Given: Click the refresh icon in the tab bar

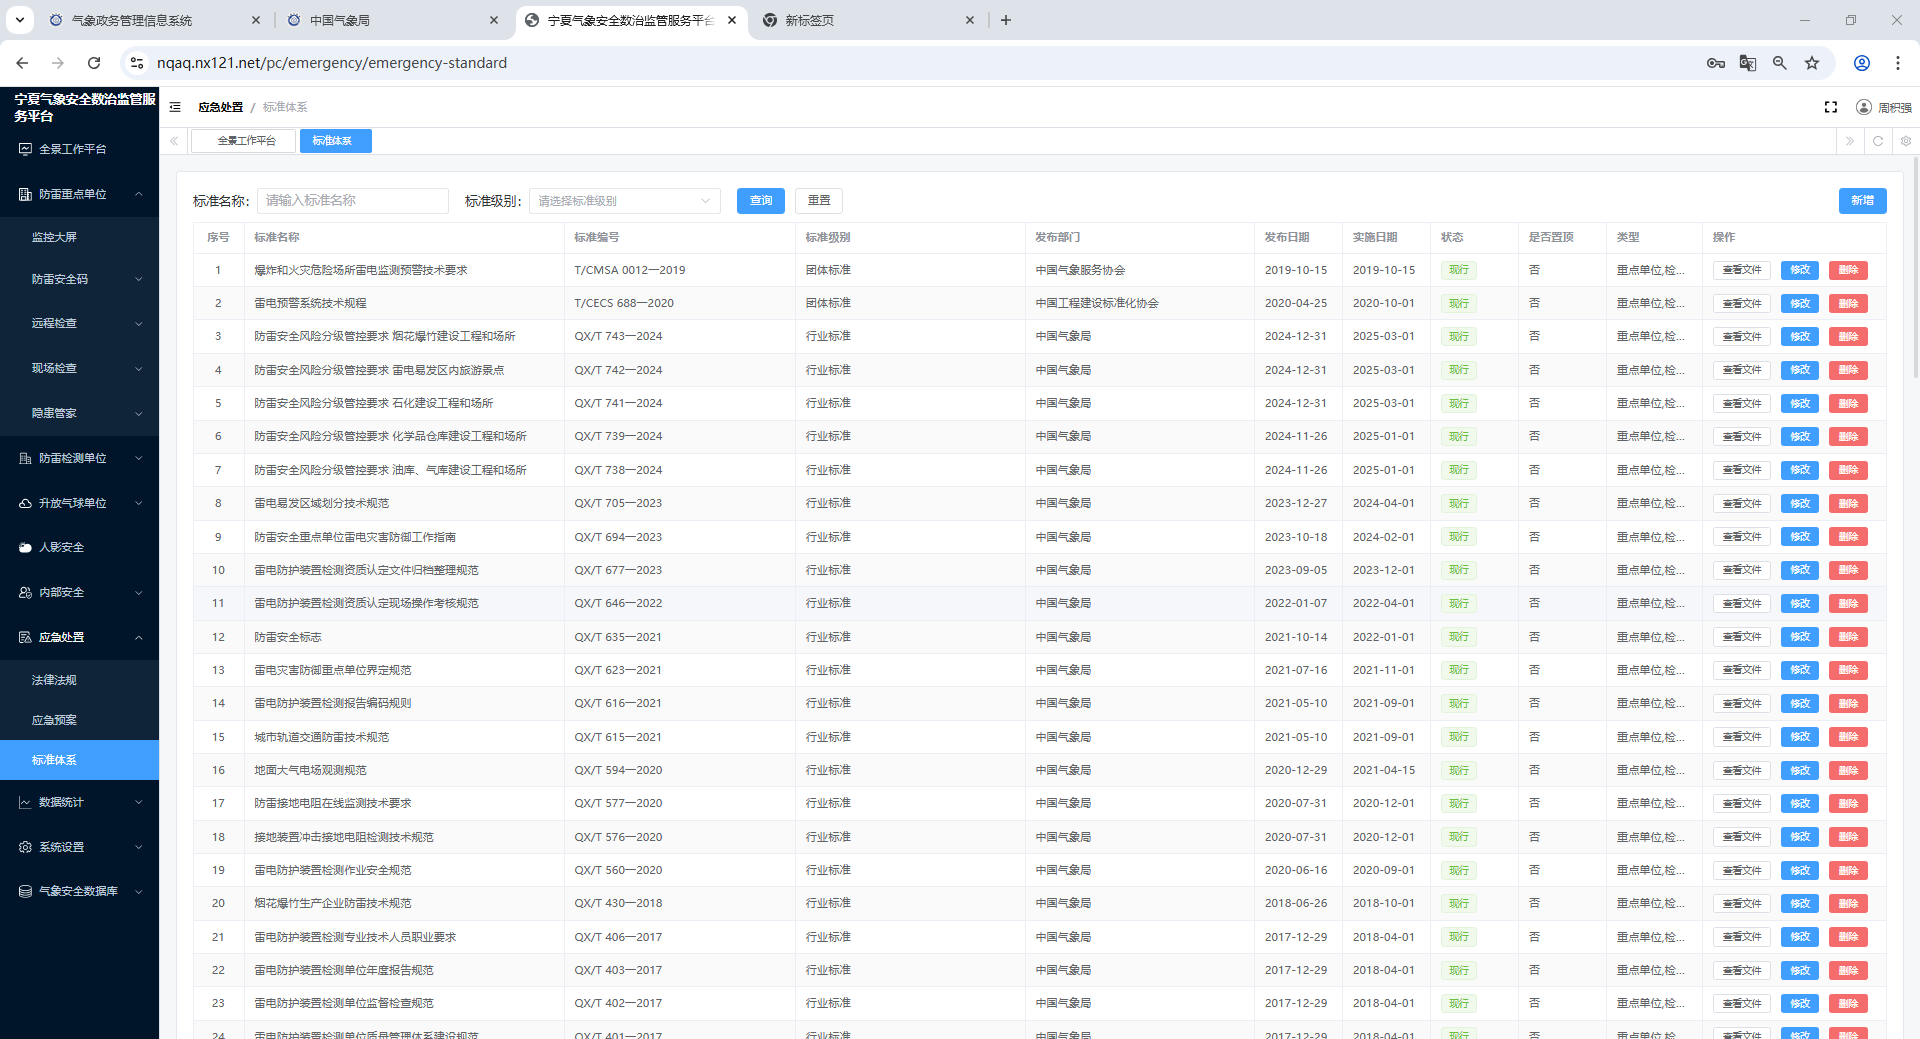Looking at the screenshot, I should (1877, 141).
